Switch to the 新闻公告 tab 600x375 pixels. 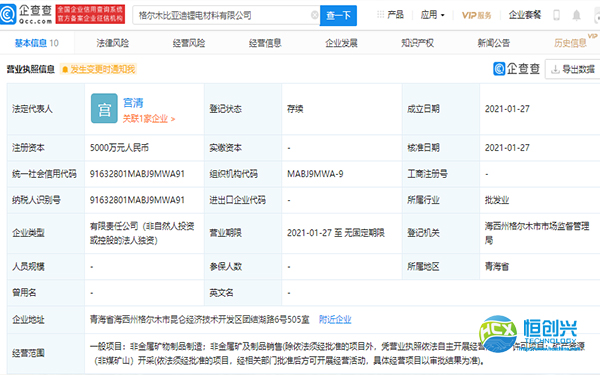click(x=494, y=43)
